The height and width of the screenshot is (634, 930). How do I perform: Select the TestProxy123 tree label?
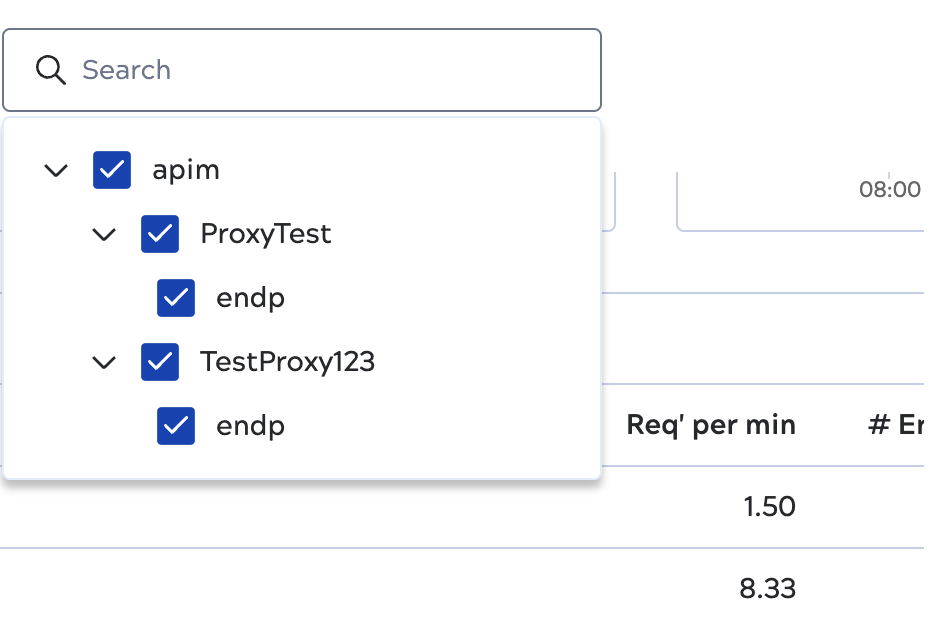click(x=287, y=362)
